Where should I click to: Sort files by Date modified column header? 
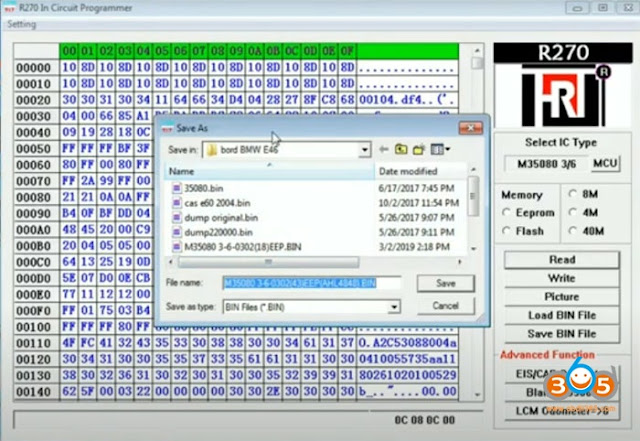point(420,172)
